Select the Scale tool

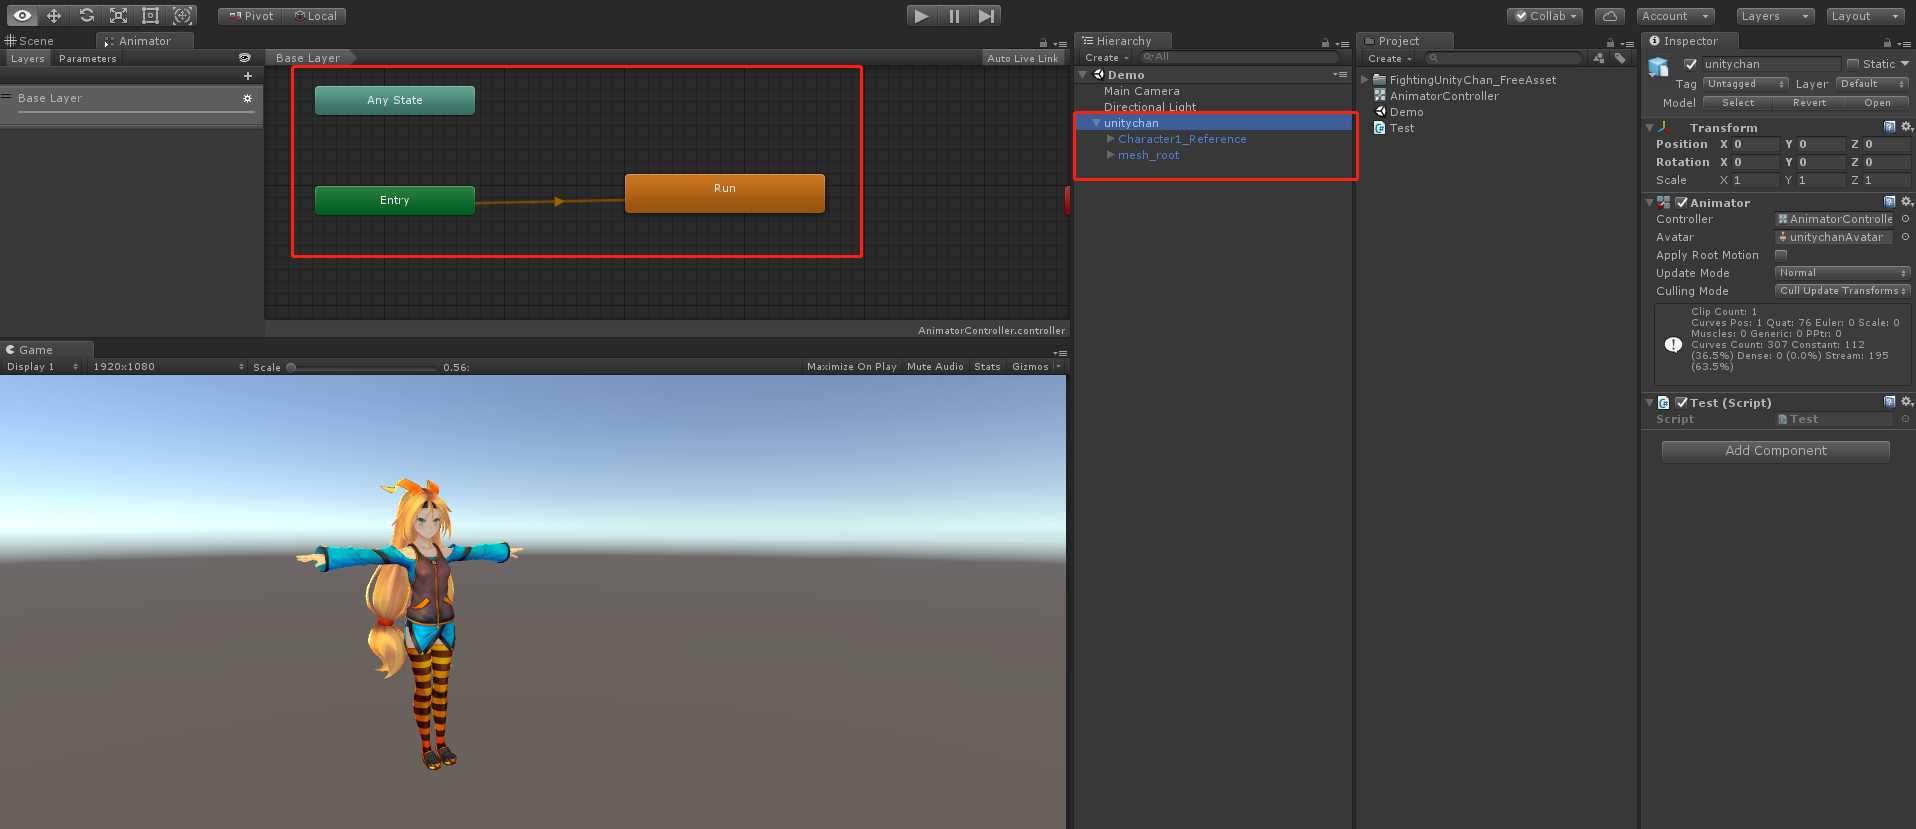118,16
